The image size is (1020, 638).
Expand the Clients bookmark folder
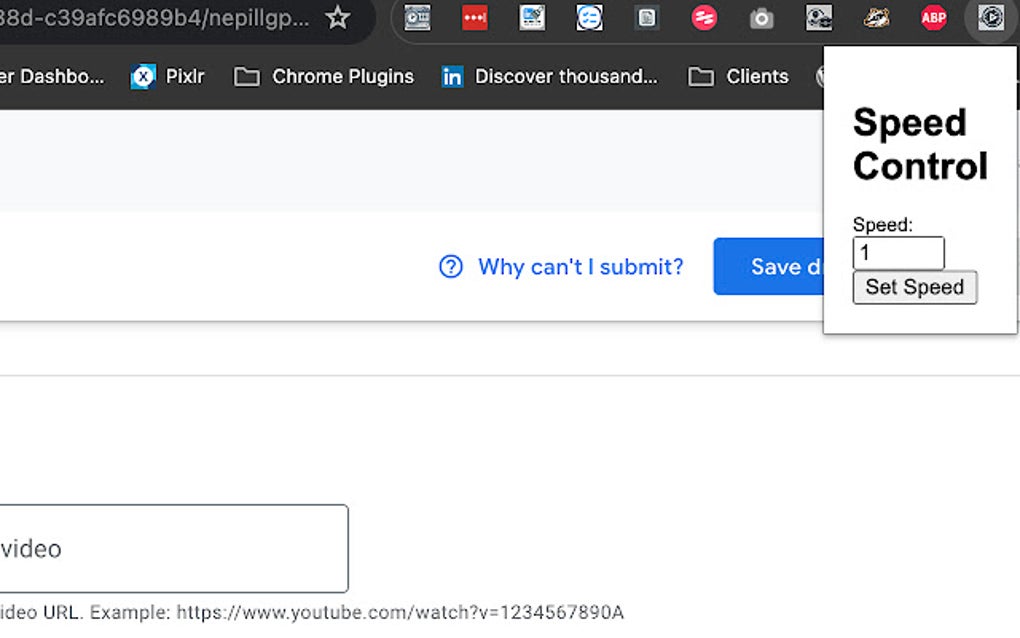click(737, 76)
